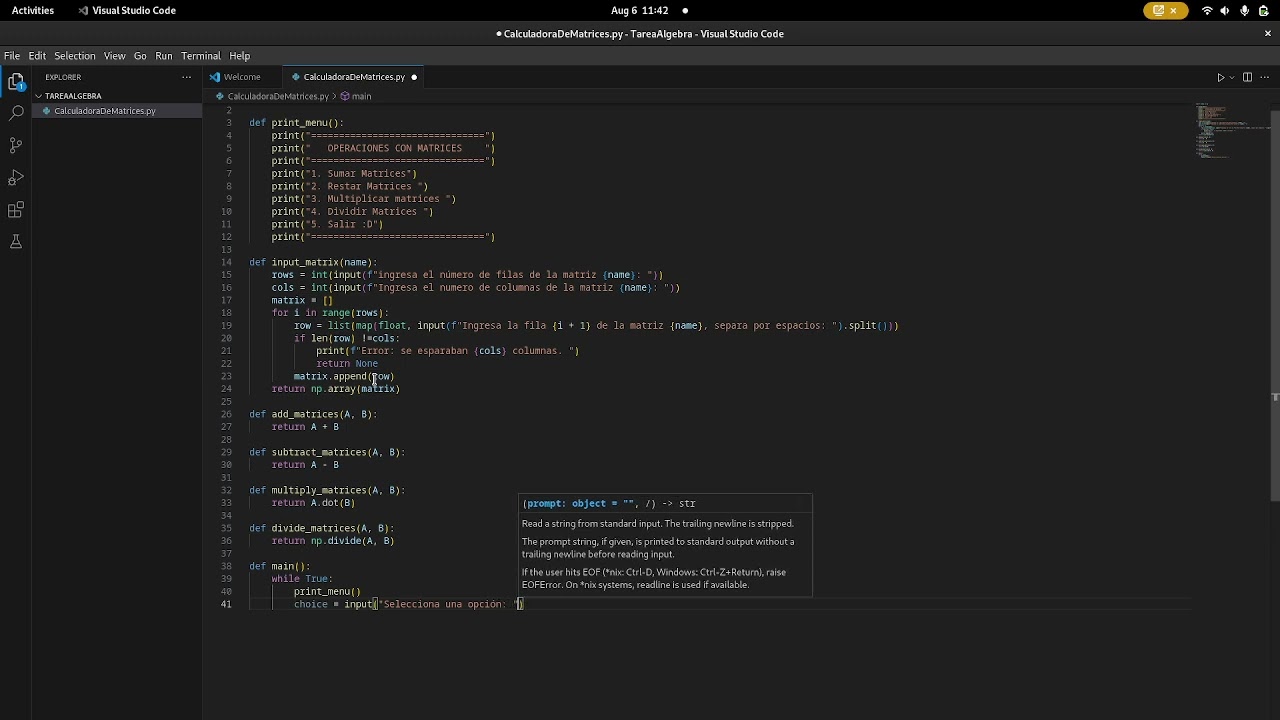The image size is (1280, 720).
Task: Click the 'while True:' line
Action: (x=302, y=579)
